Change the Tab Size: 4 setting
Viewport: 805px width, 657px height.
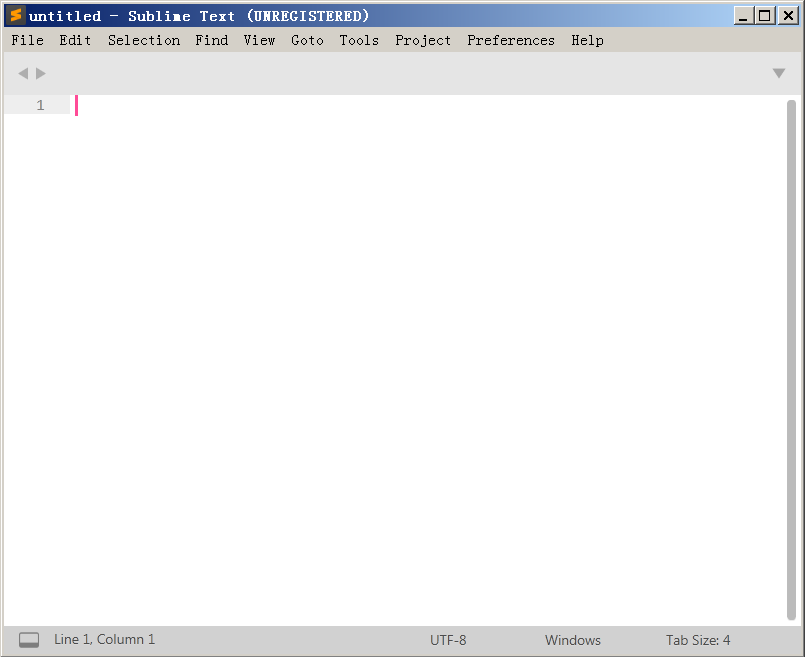(x=698, y=640)
